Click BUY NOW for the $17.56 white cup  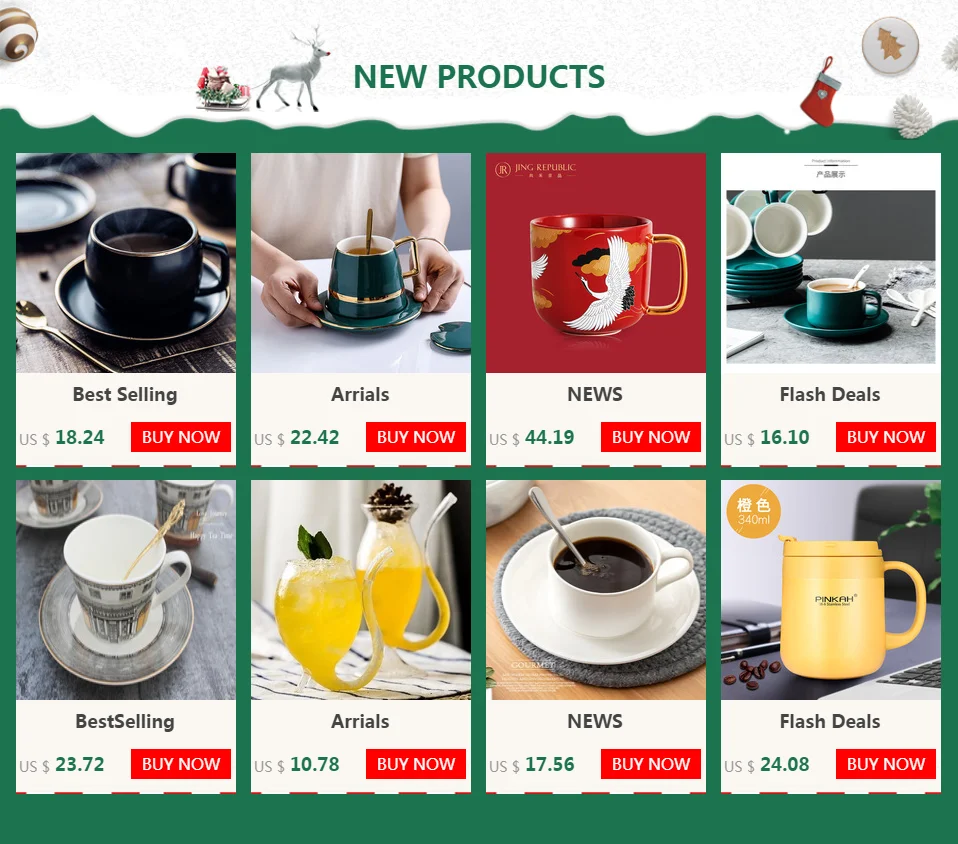point(651,764)
